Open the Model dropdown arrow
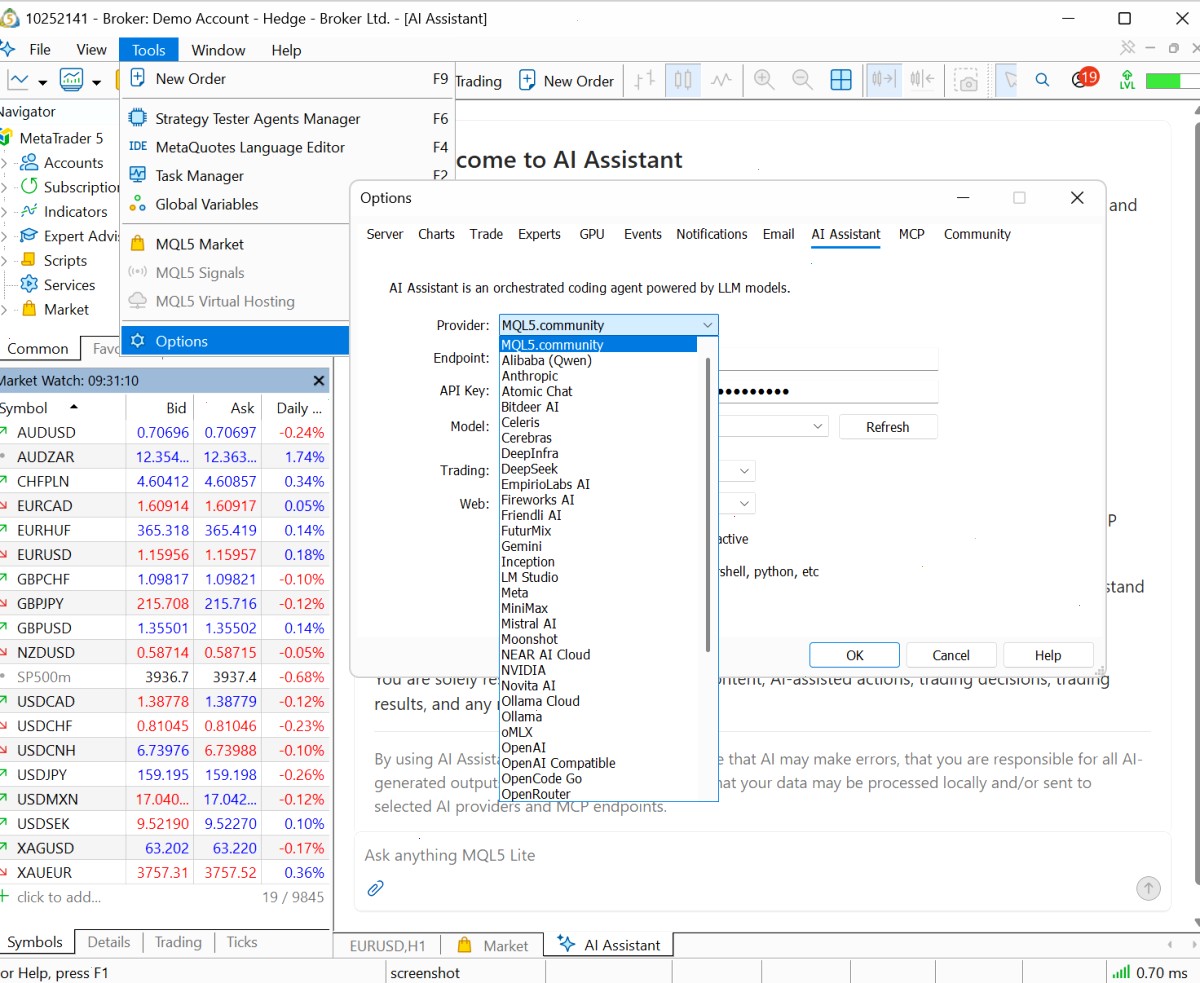 point(818,427)
